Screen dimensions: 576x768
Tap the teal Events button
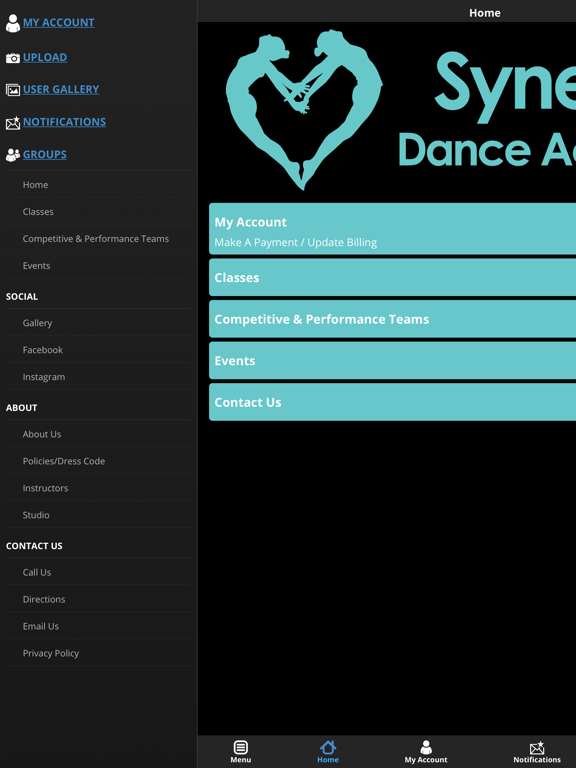pos(392,360)
